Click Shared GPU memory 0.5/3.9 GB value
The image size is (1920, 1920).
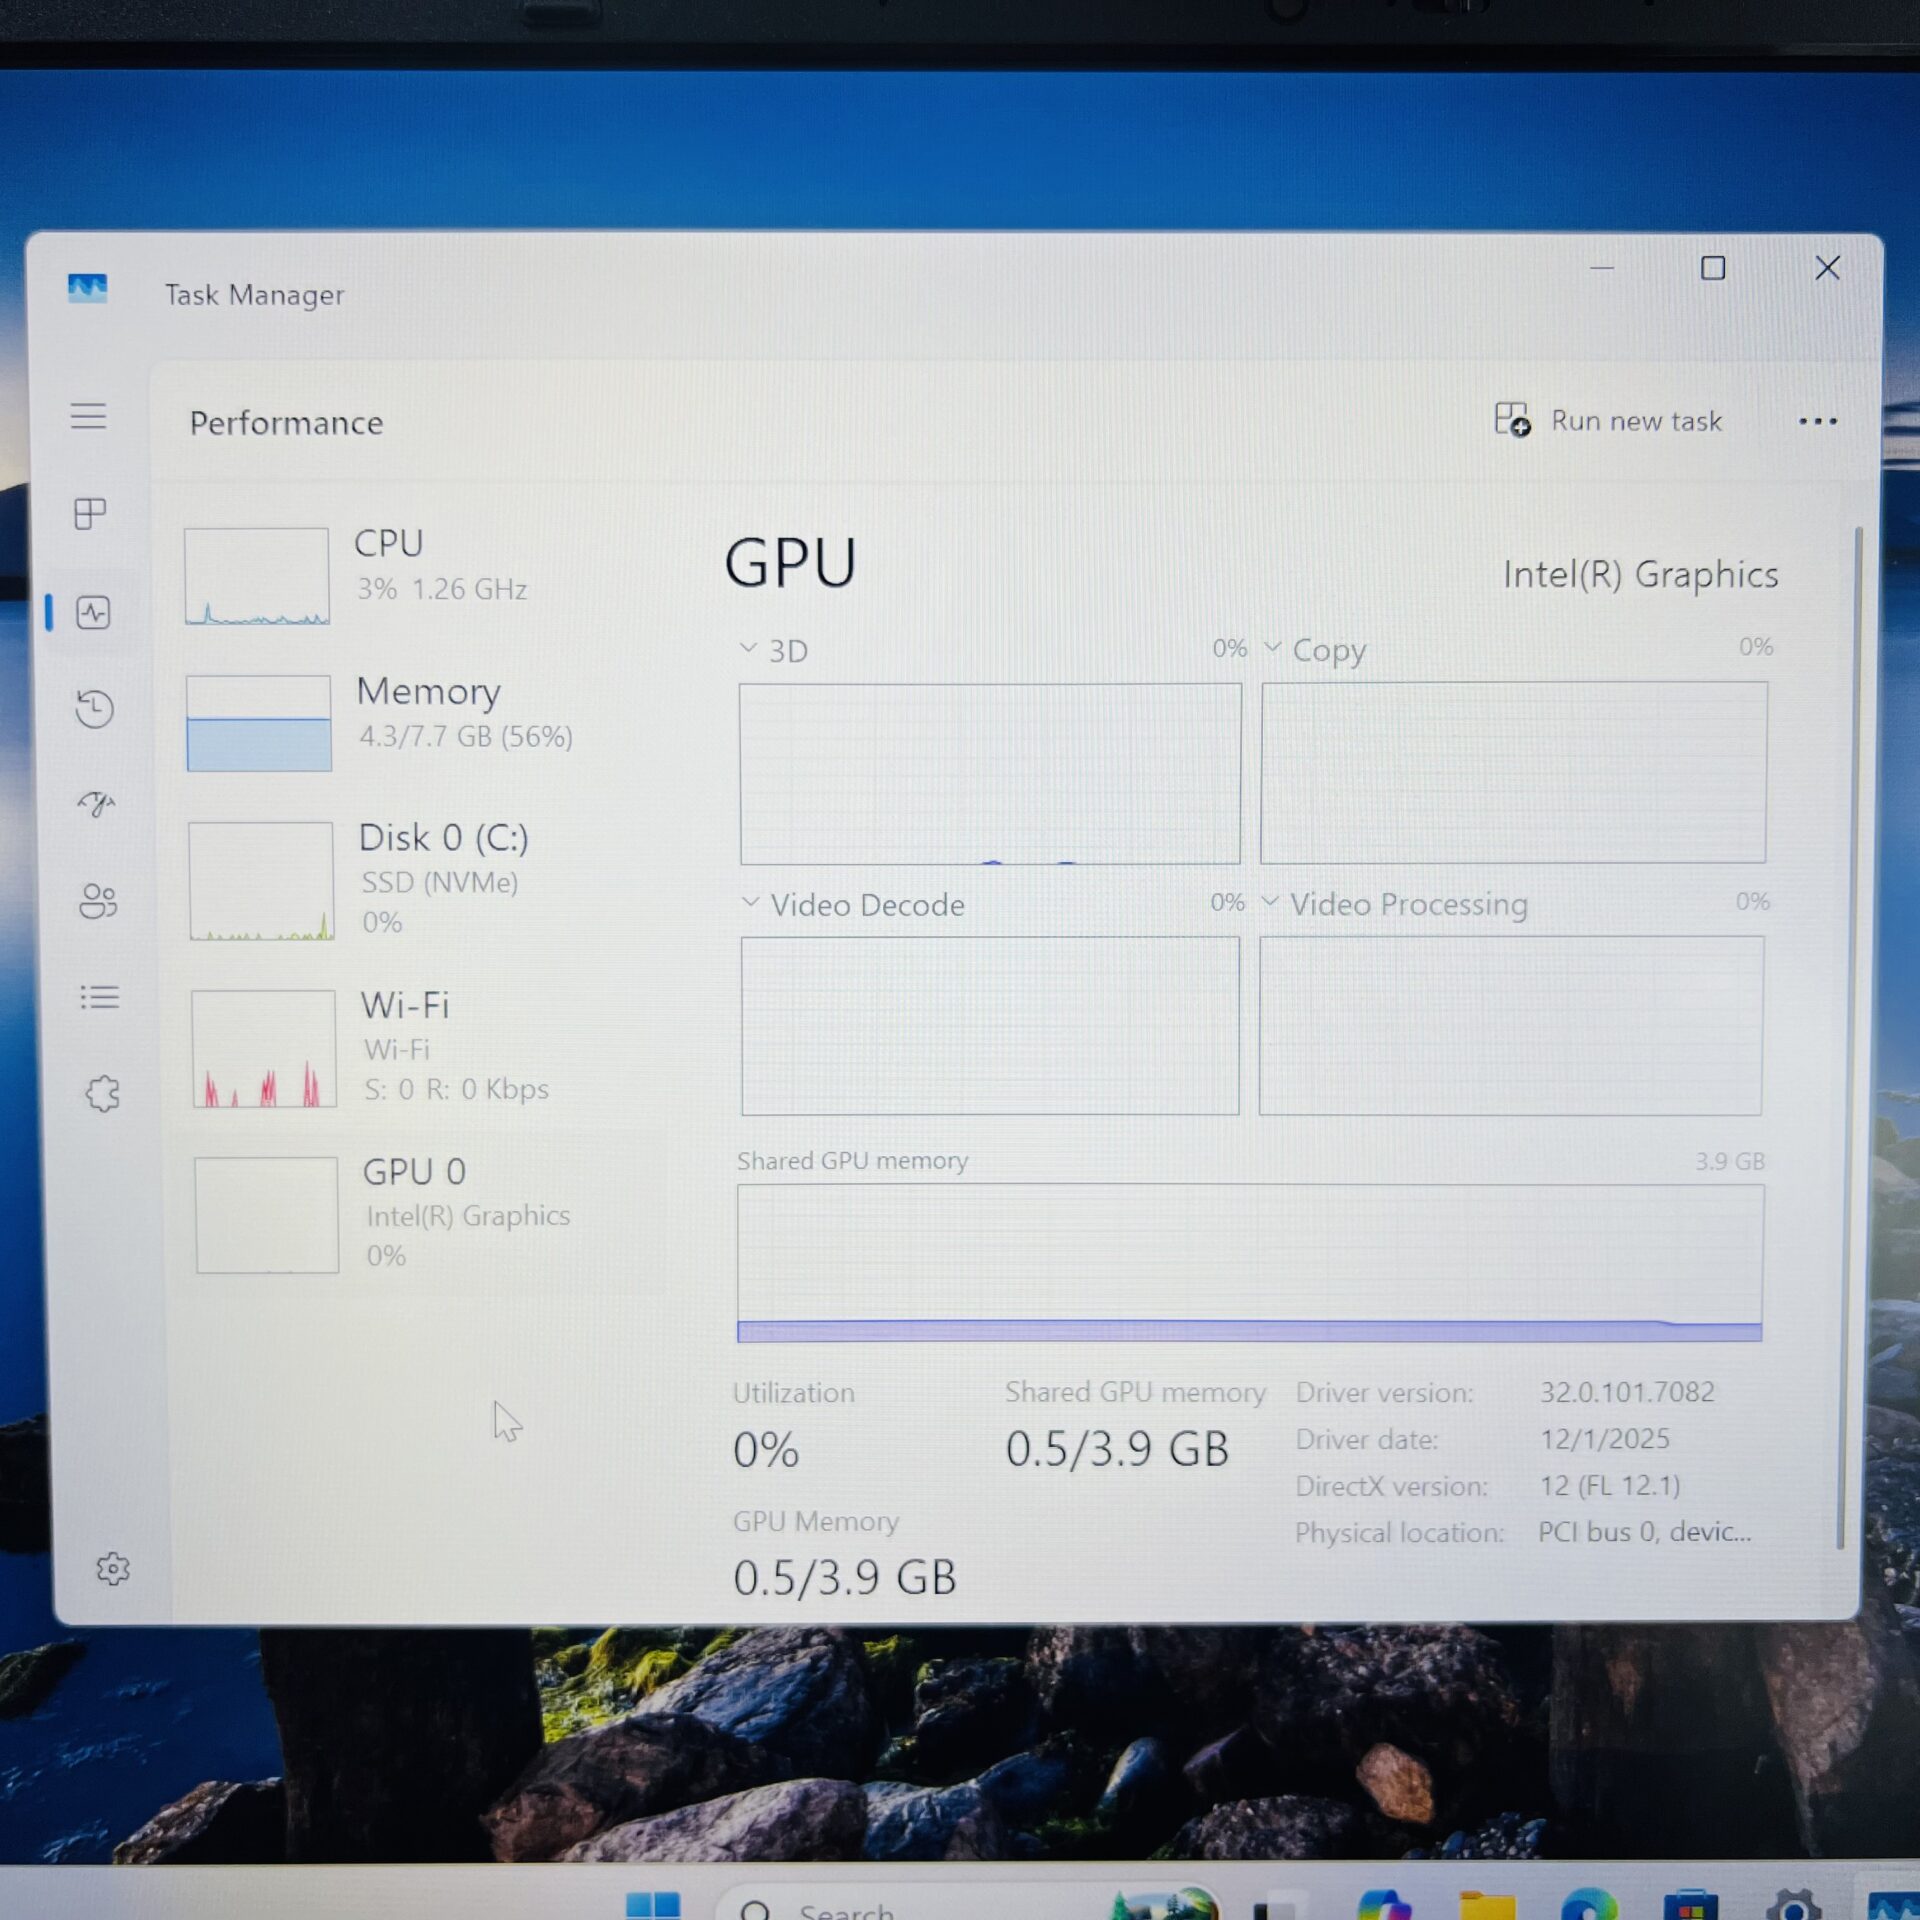click(1116, 1448)
